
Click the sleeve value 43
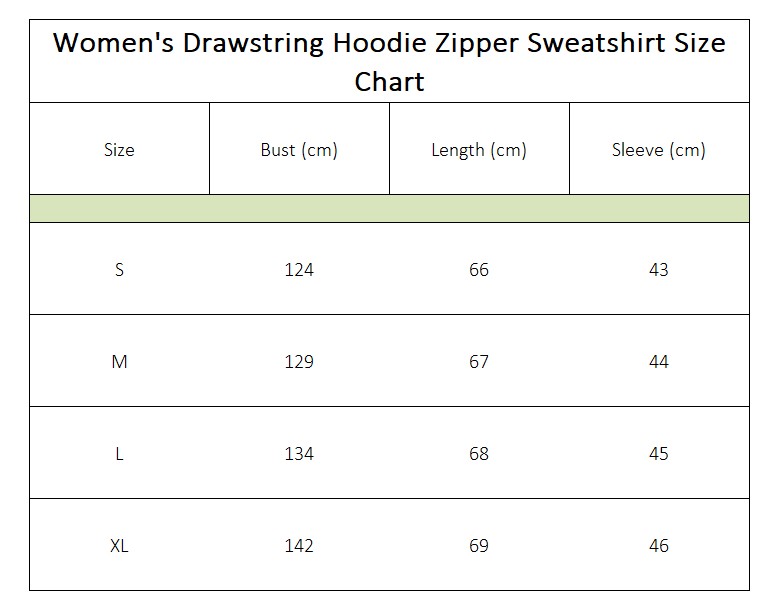click(659, 270)
